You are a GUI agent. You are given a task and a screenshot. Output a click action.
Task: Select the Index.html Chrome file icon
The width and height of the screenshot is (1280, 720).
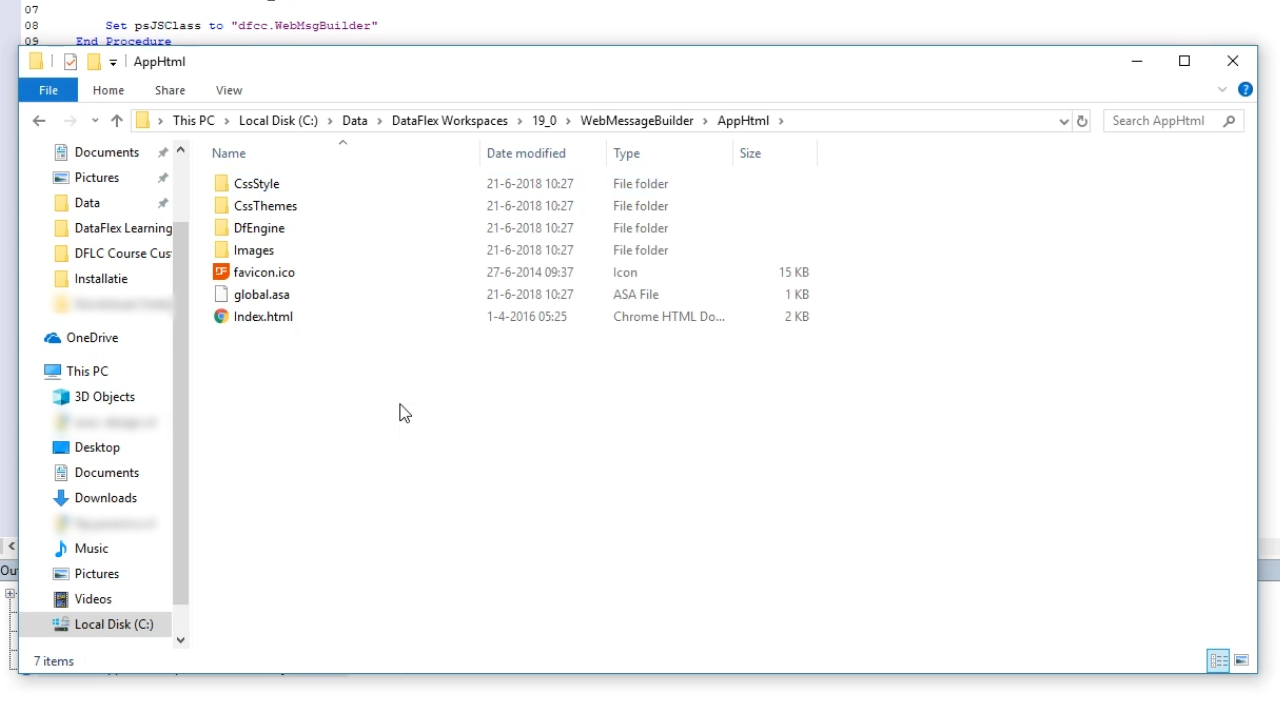(x=221, y=316)
